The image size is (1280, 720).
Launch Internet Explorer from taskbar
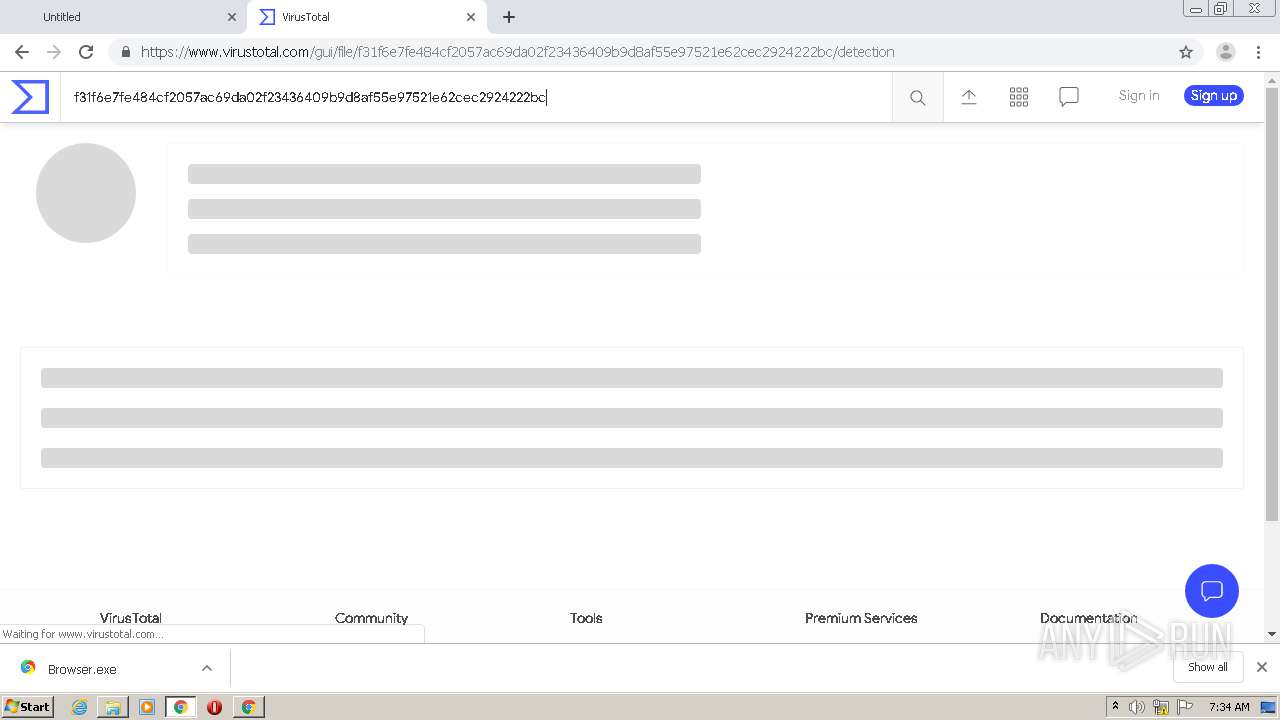pyautogui.click(x=79, y=707)
